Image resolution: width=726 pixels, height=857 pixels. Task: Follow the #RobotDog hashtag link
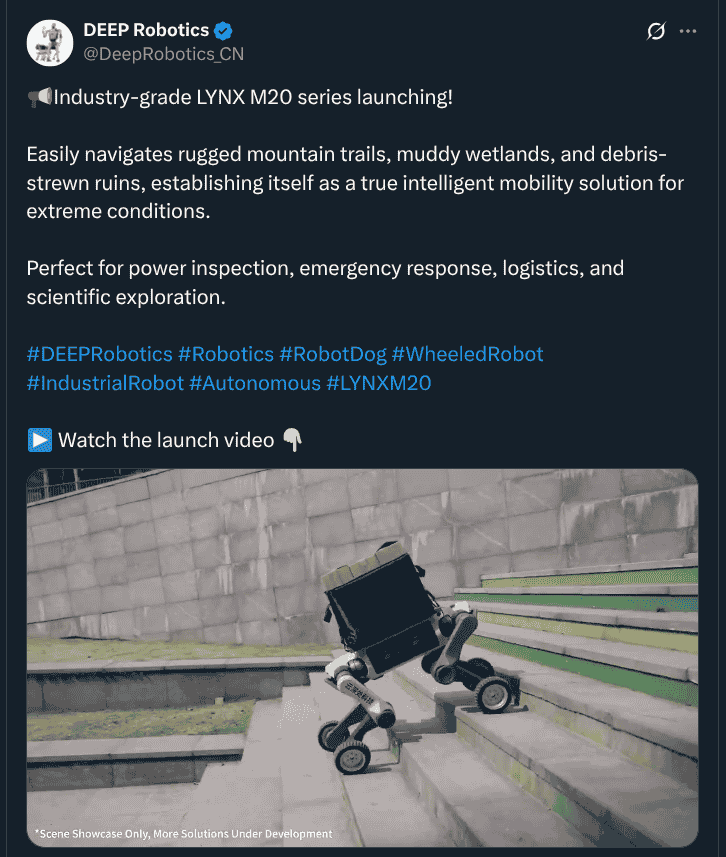[x=333, y=354]
